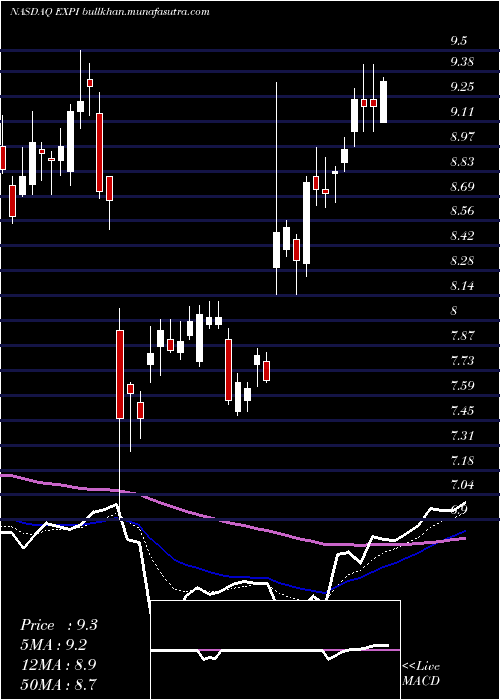Pick the 8.69 price label
The width and height of the screenshot is (500, 700).
click(462, 187)
